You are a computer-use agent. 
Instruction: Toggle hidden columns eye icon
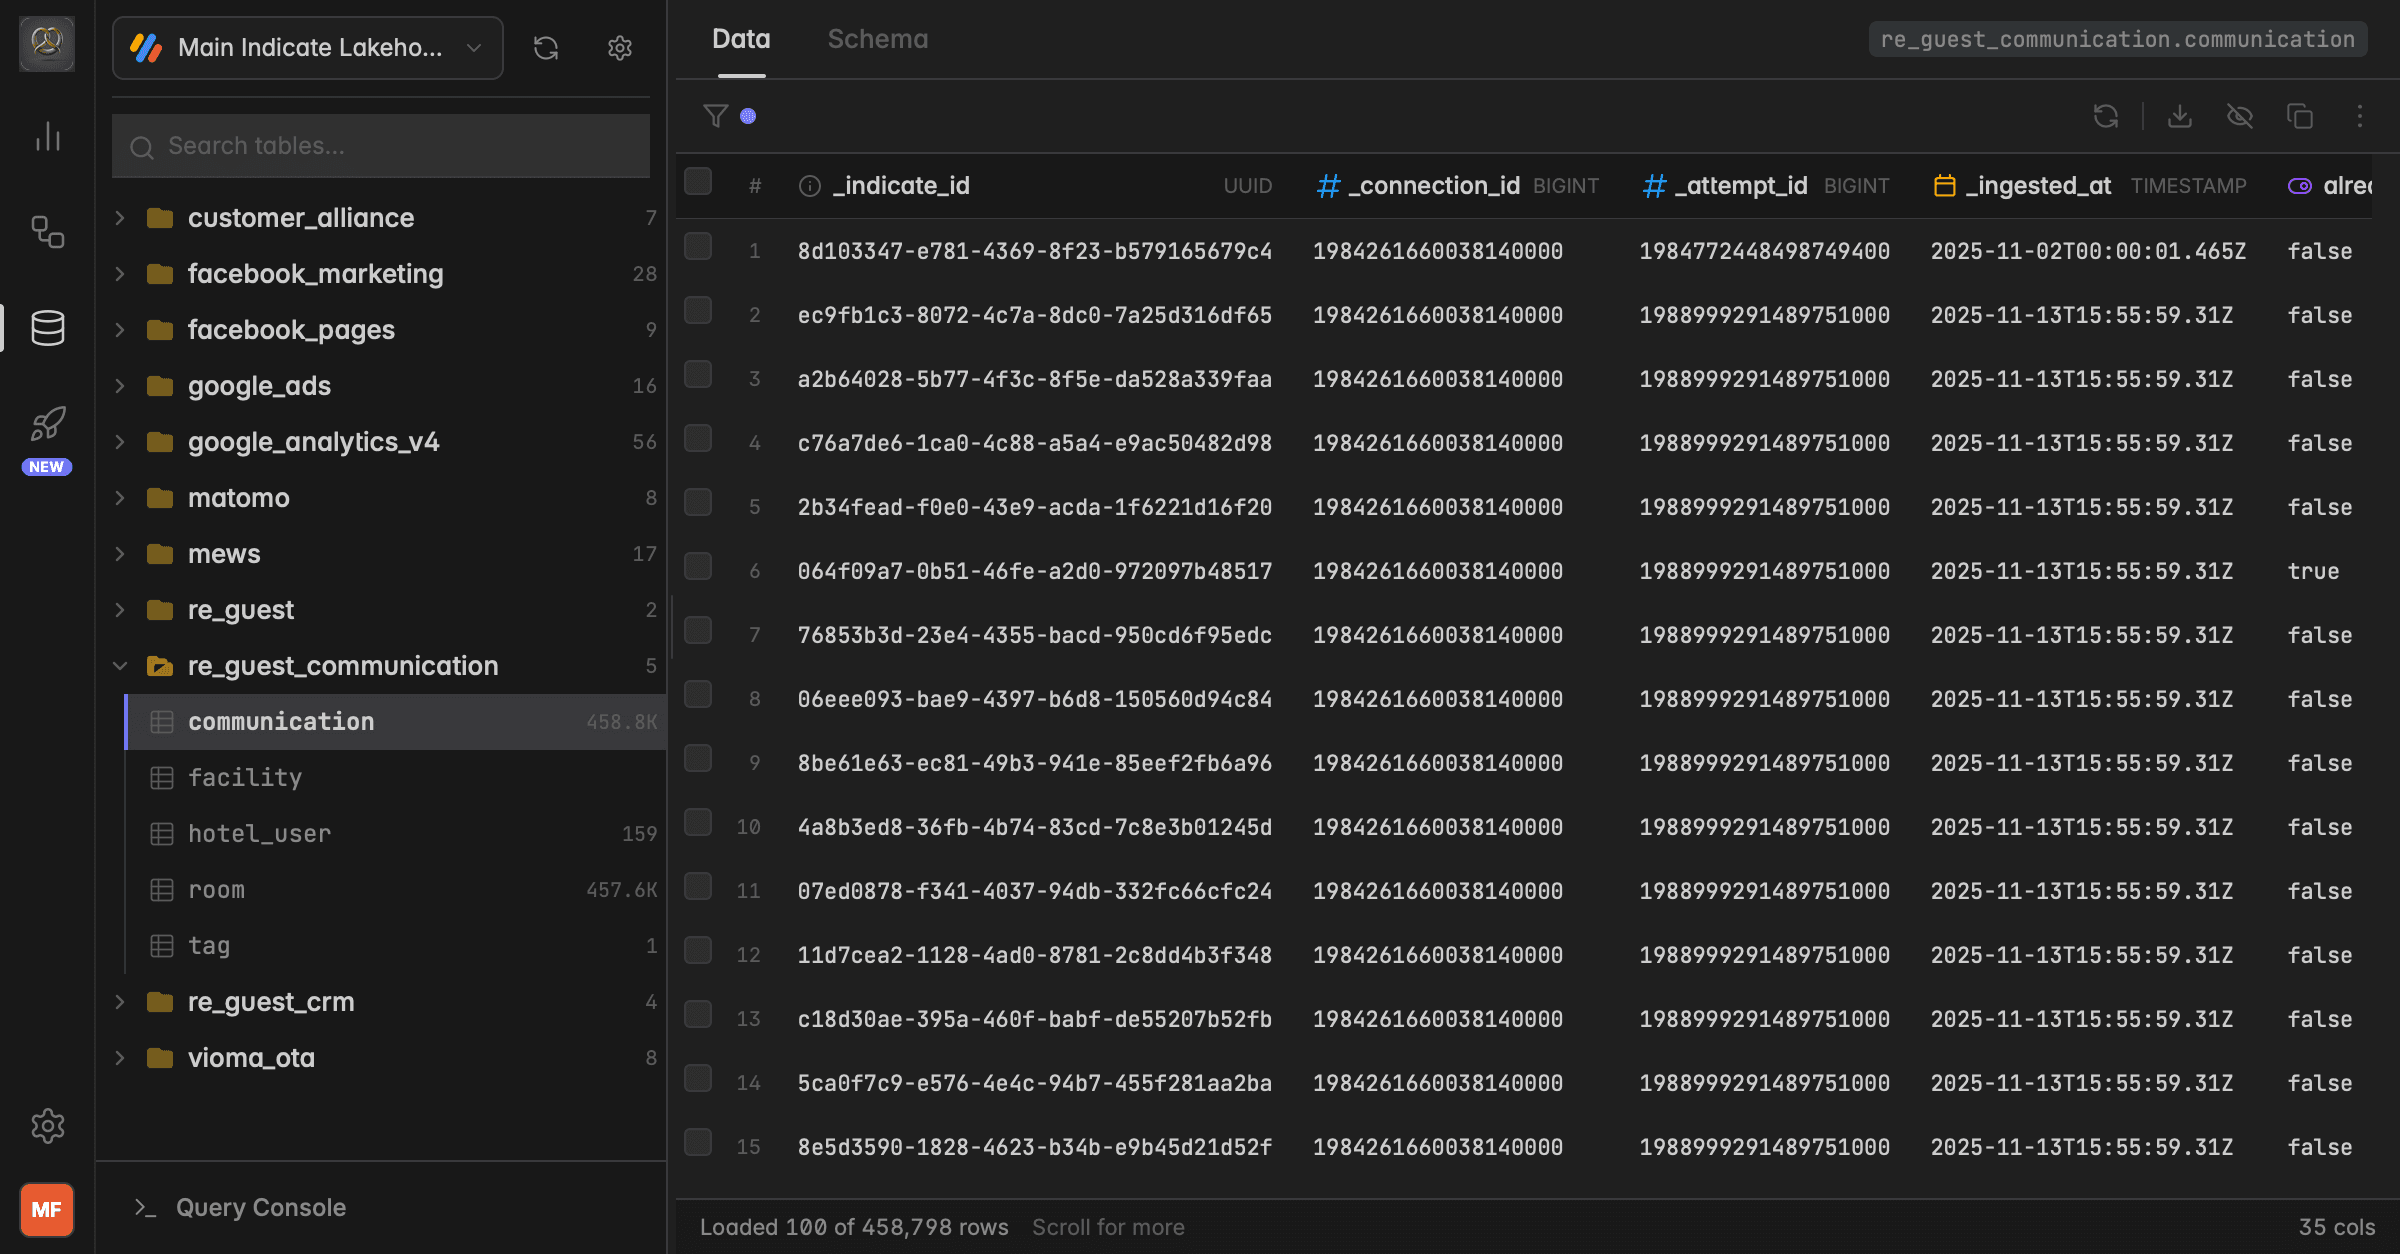[x=2240, y=116]
